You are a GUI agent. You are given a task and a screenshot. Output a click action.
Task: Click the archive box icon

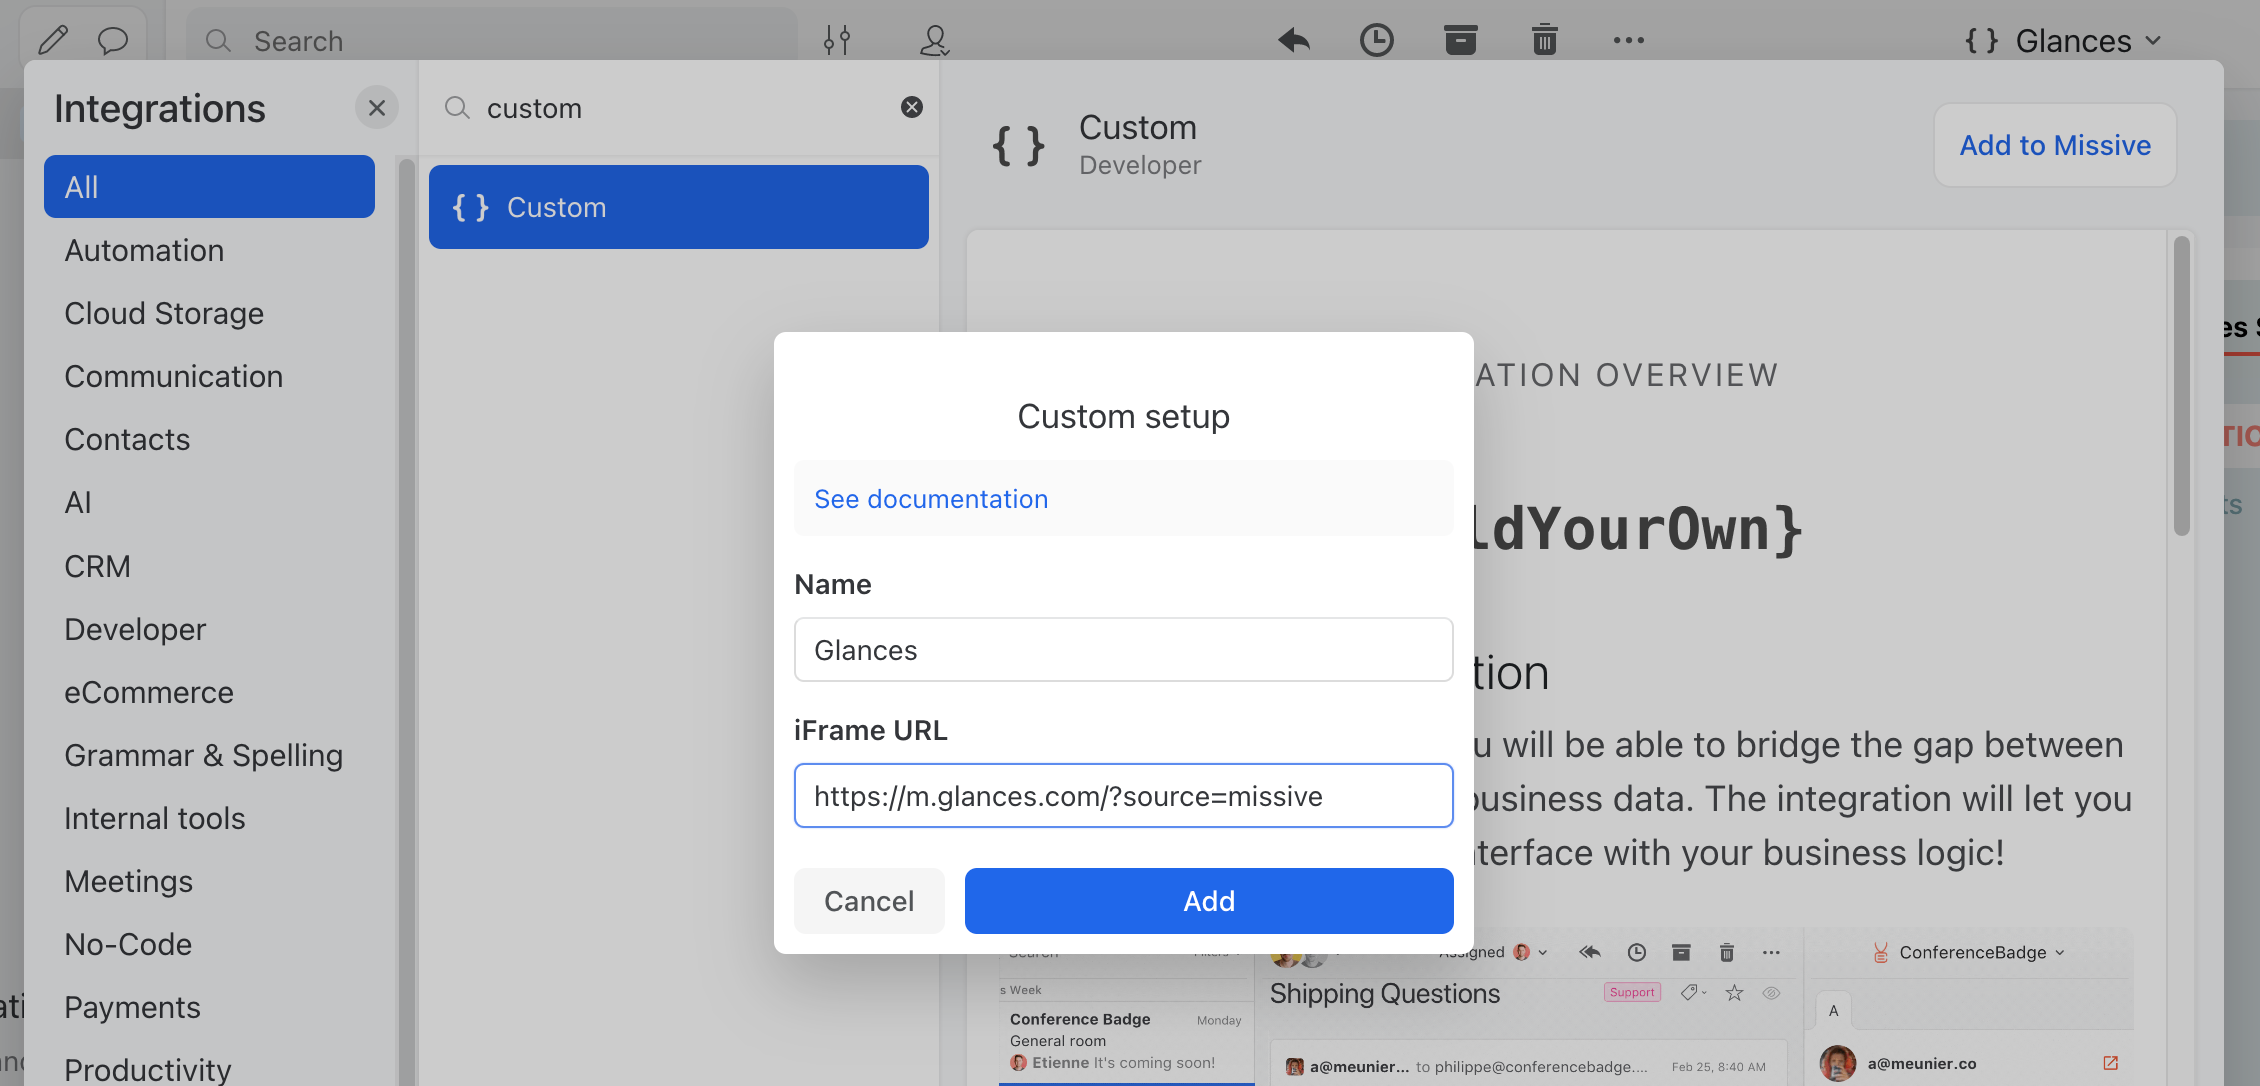click(x=1461, y=40)
